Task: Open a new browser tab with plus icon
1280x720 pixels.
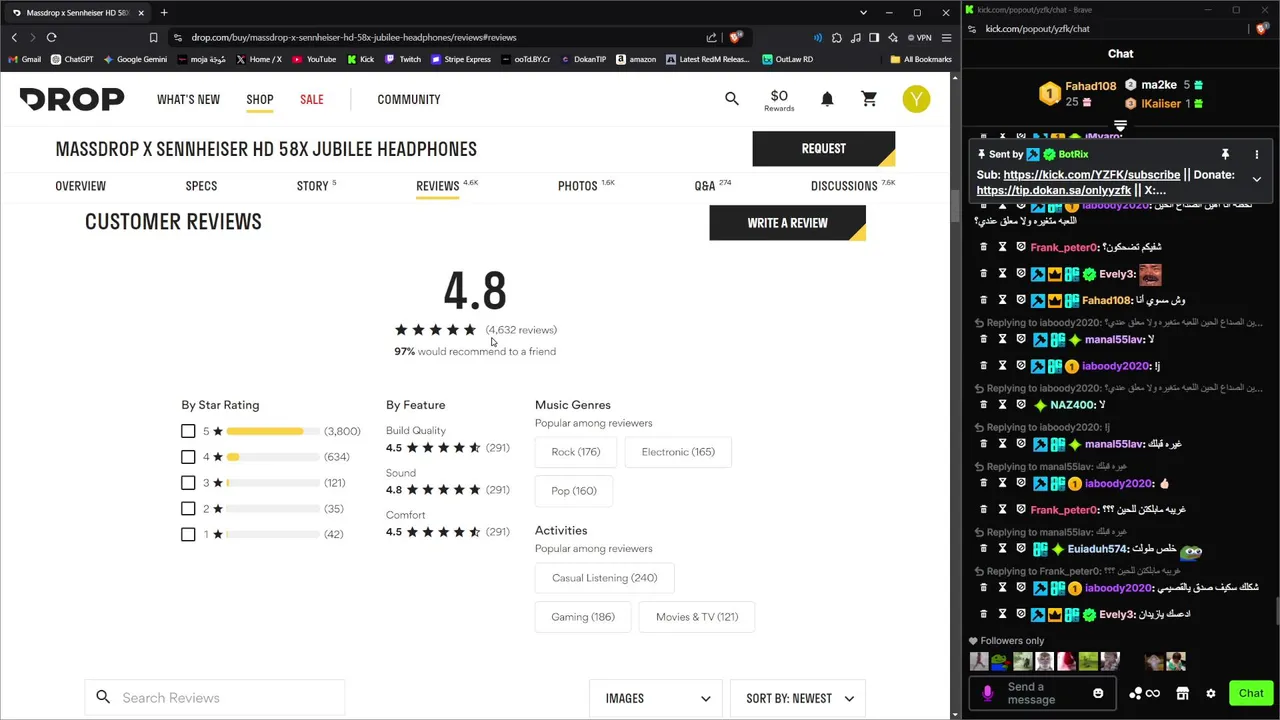Action: click(164, 13)
